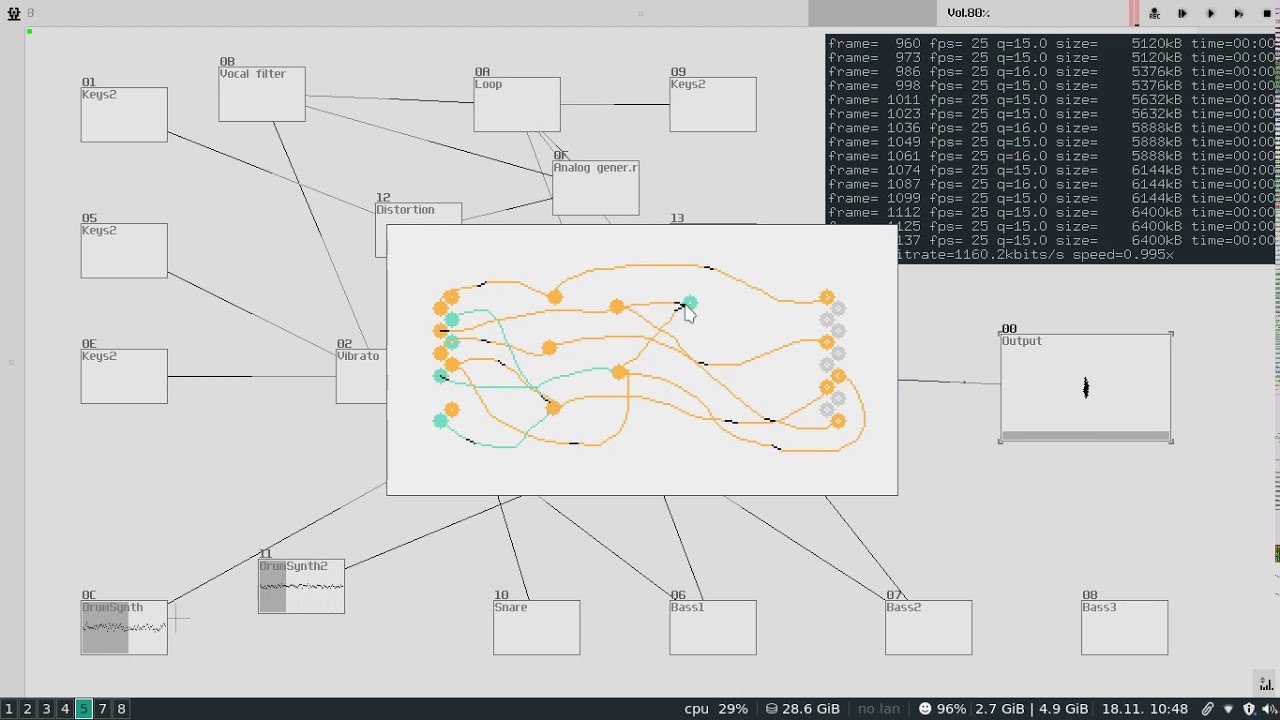Viewport: 1280px width, 720px height.
Task: Select the 01 Keys2 module
Action: [124, 114]
